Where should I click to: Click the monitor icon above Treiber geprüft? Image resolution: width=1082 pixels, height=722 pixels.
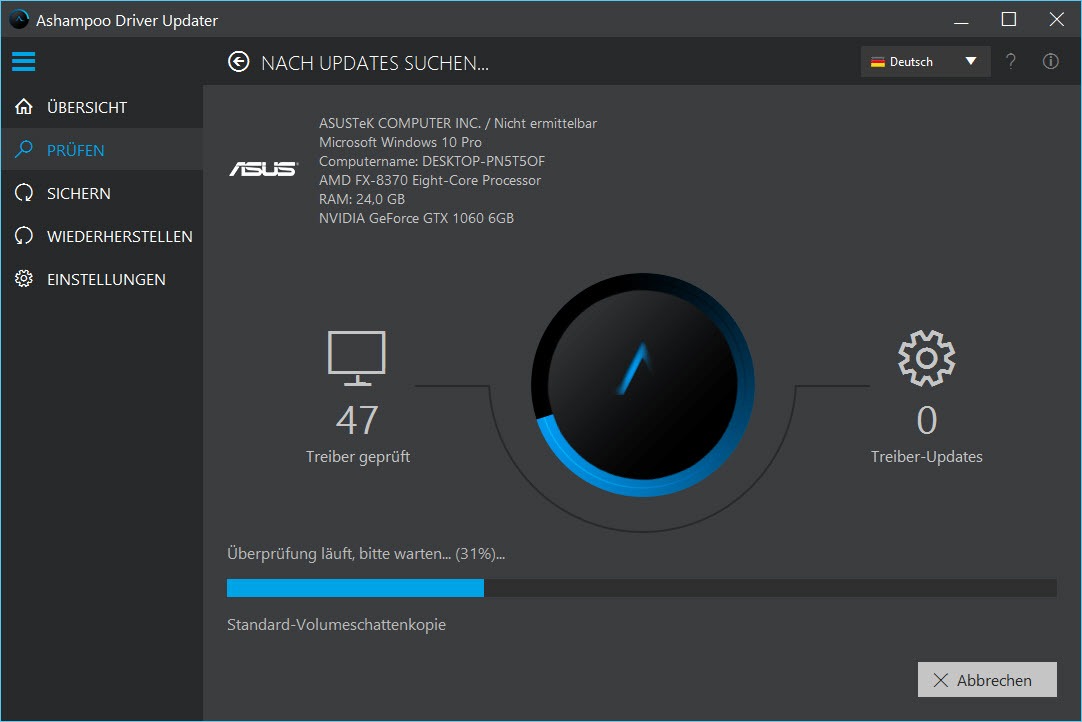pyautogui.click(x=357, y=358)
